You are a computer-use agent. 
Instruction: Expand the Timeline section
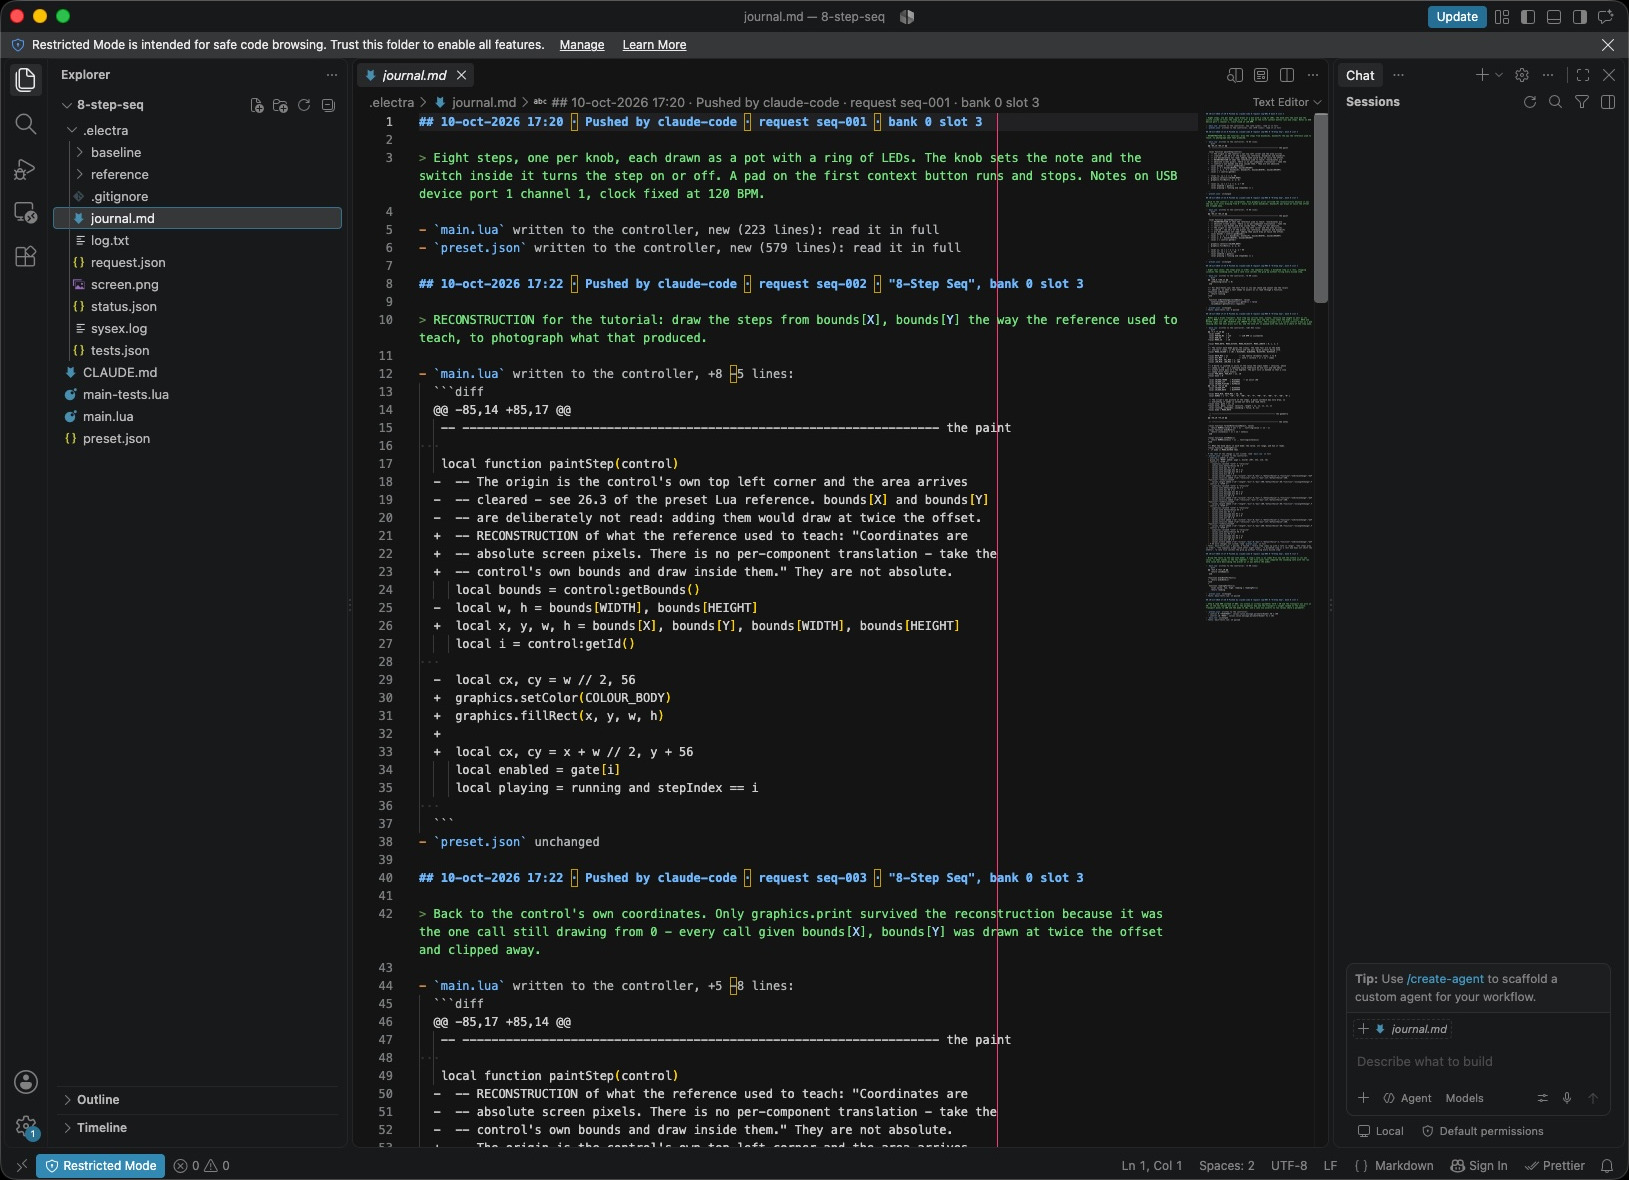pyautogui.click(x=198, y=1128)
